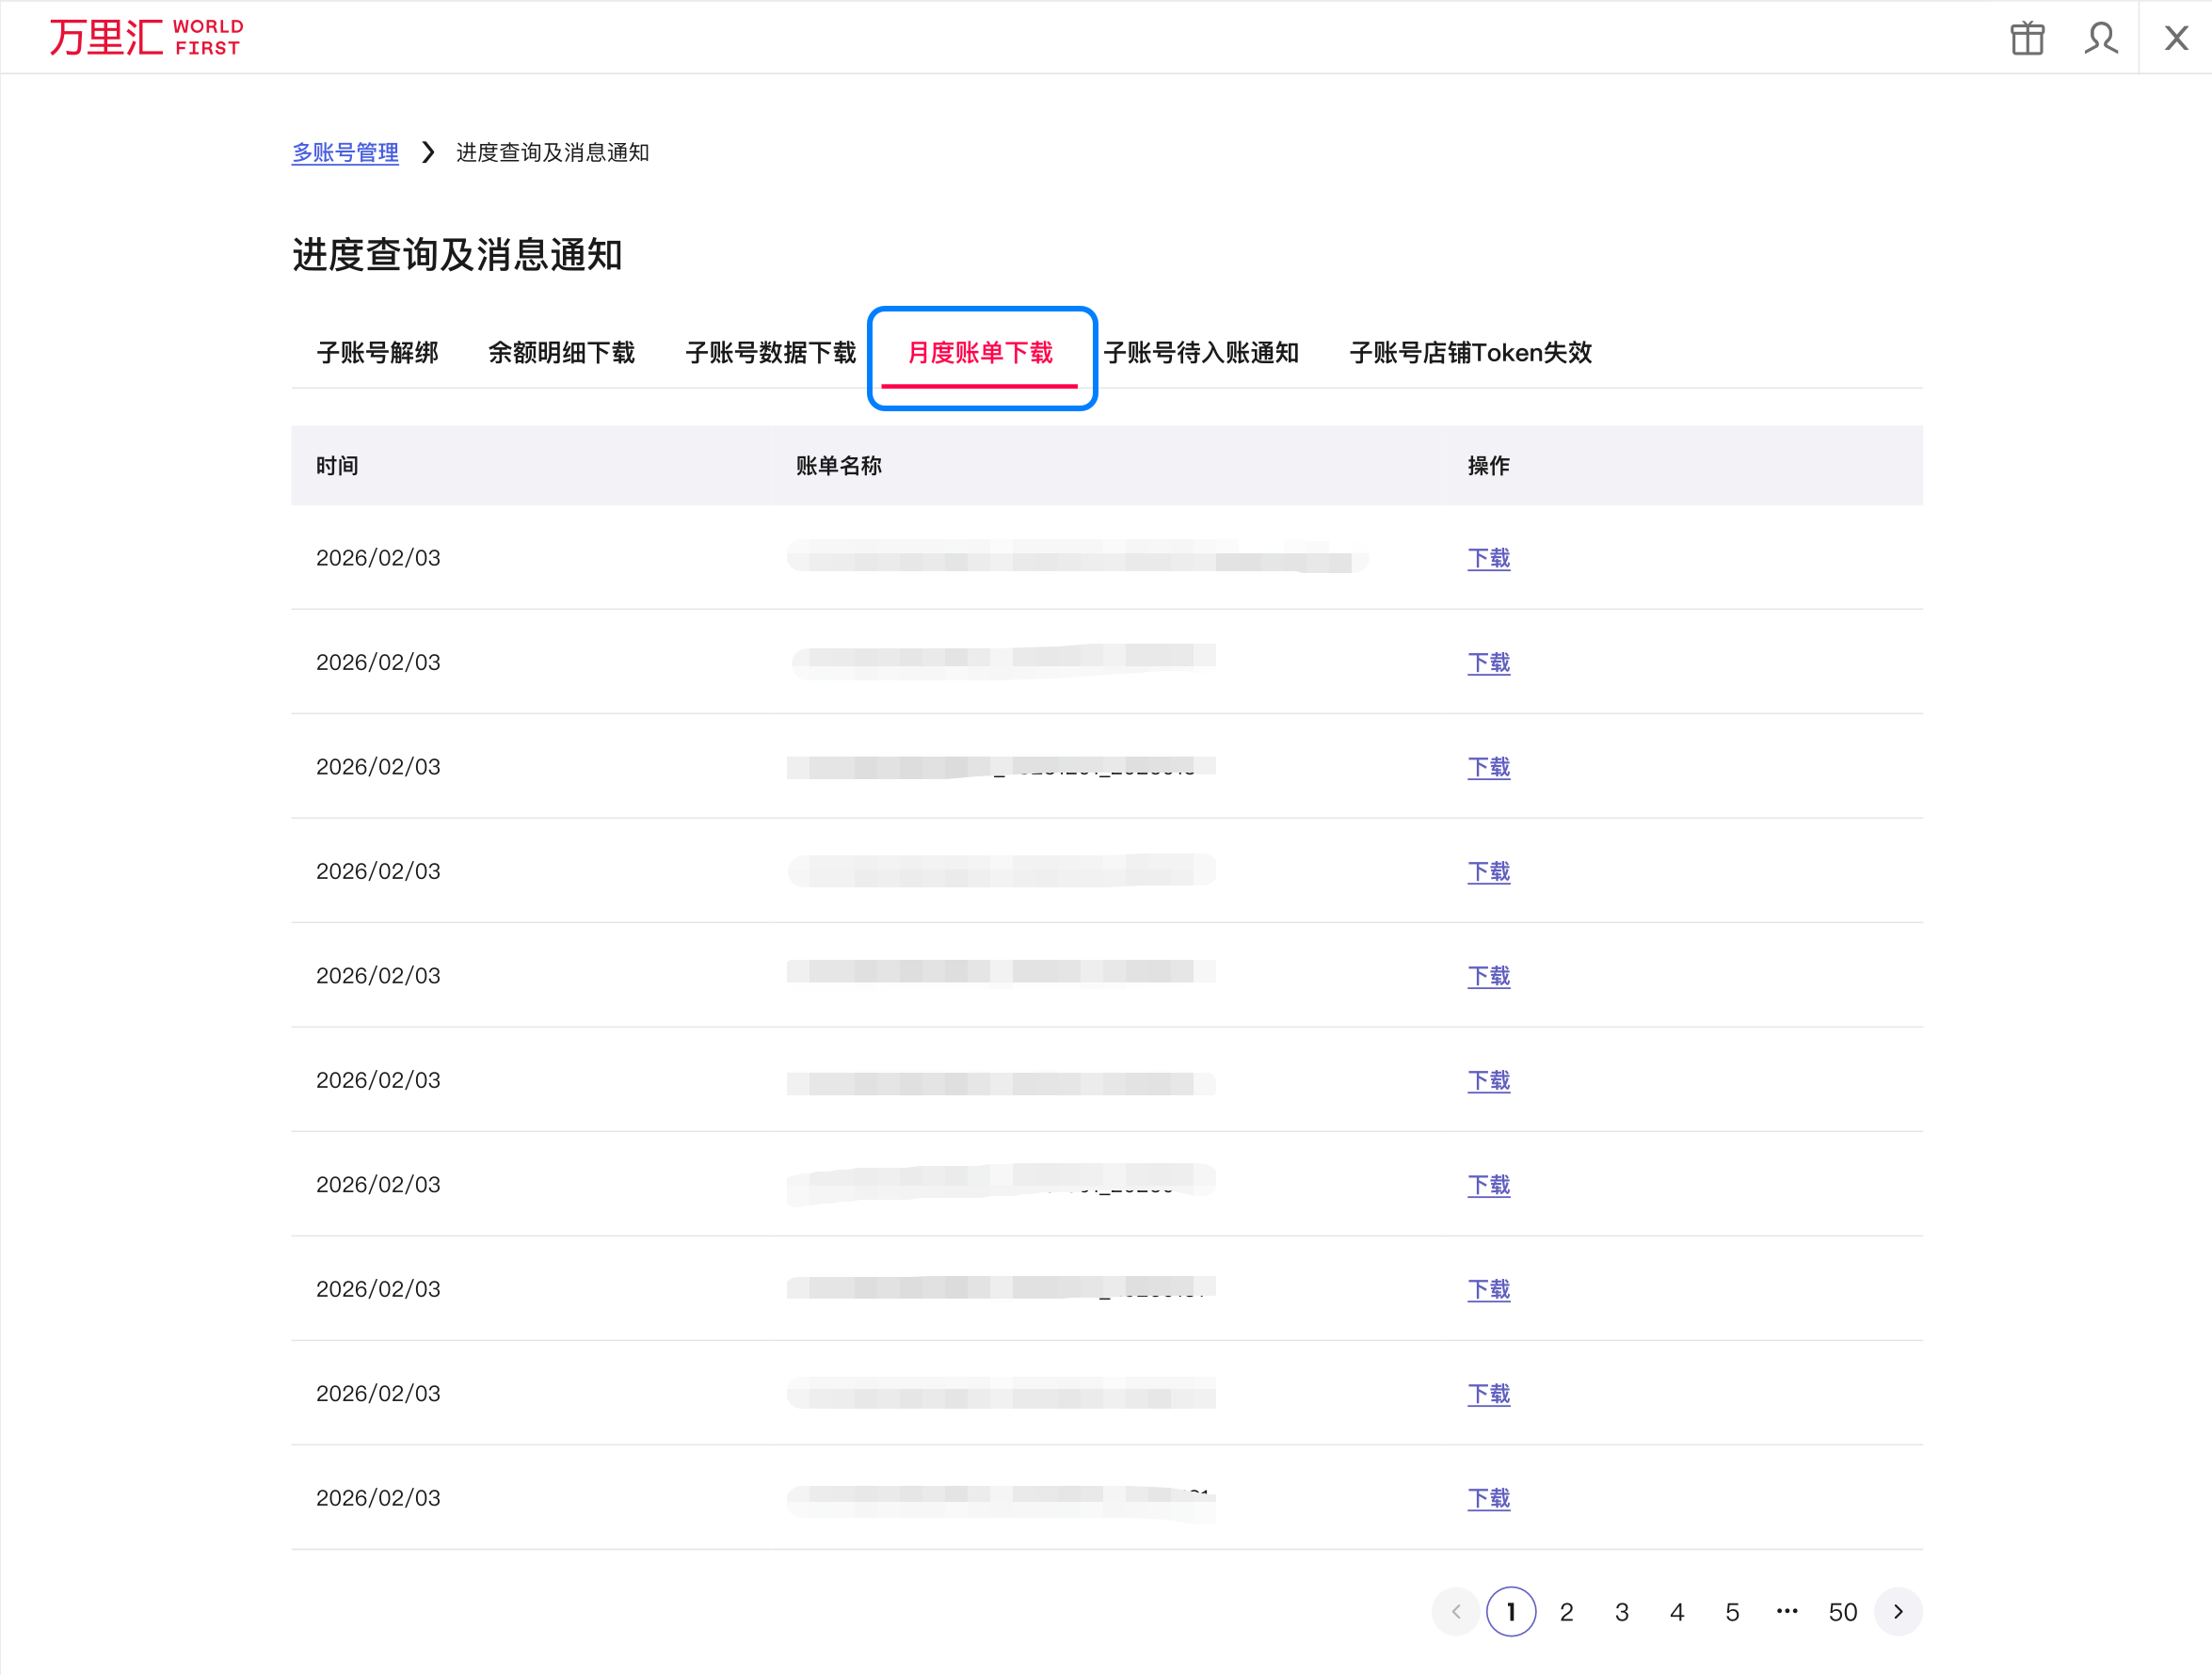Go to next page with right arrow
This screenshot has height=1675, width=2212.
coord(1898,1611)
